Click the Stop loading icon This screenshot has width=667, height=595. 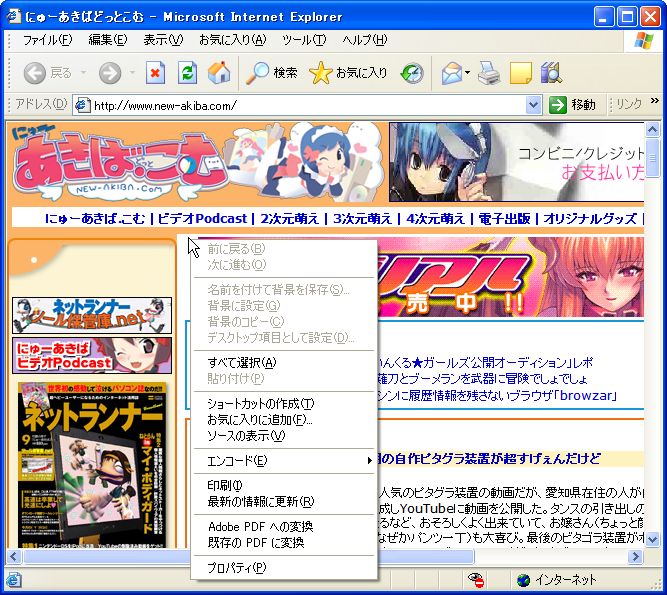[155, 73]
